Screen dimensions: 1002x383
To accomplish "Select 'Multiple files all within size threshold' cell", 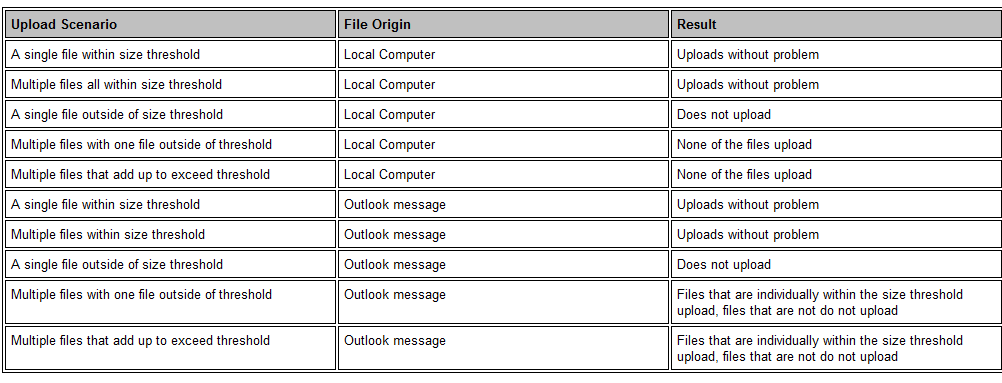I will [170, 84].
